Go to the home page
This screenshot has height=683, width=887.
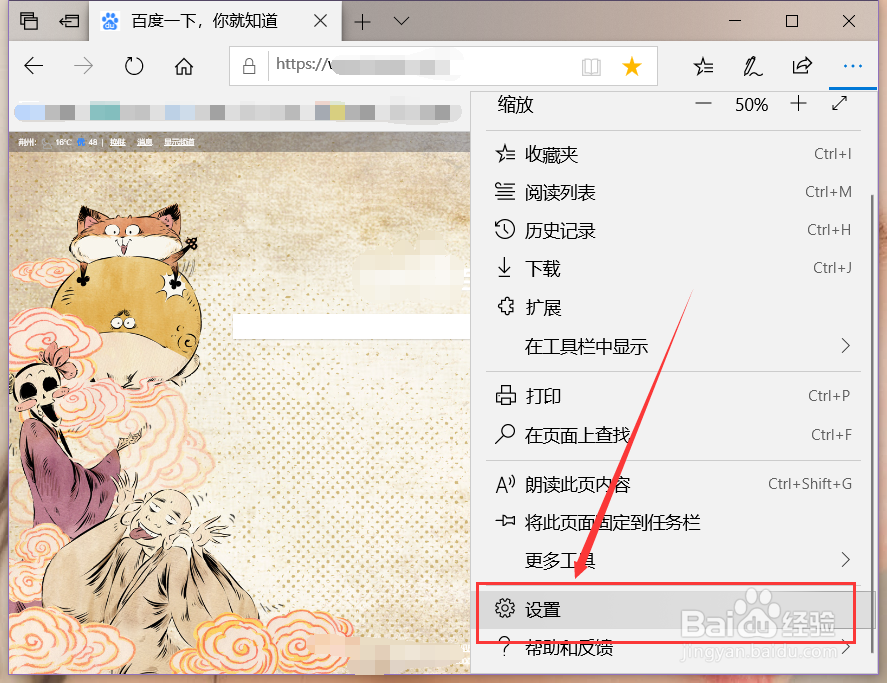click(184, 66)
